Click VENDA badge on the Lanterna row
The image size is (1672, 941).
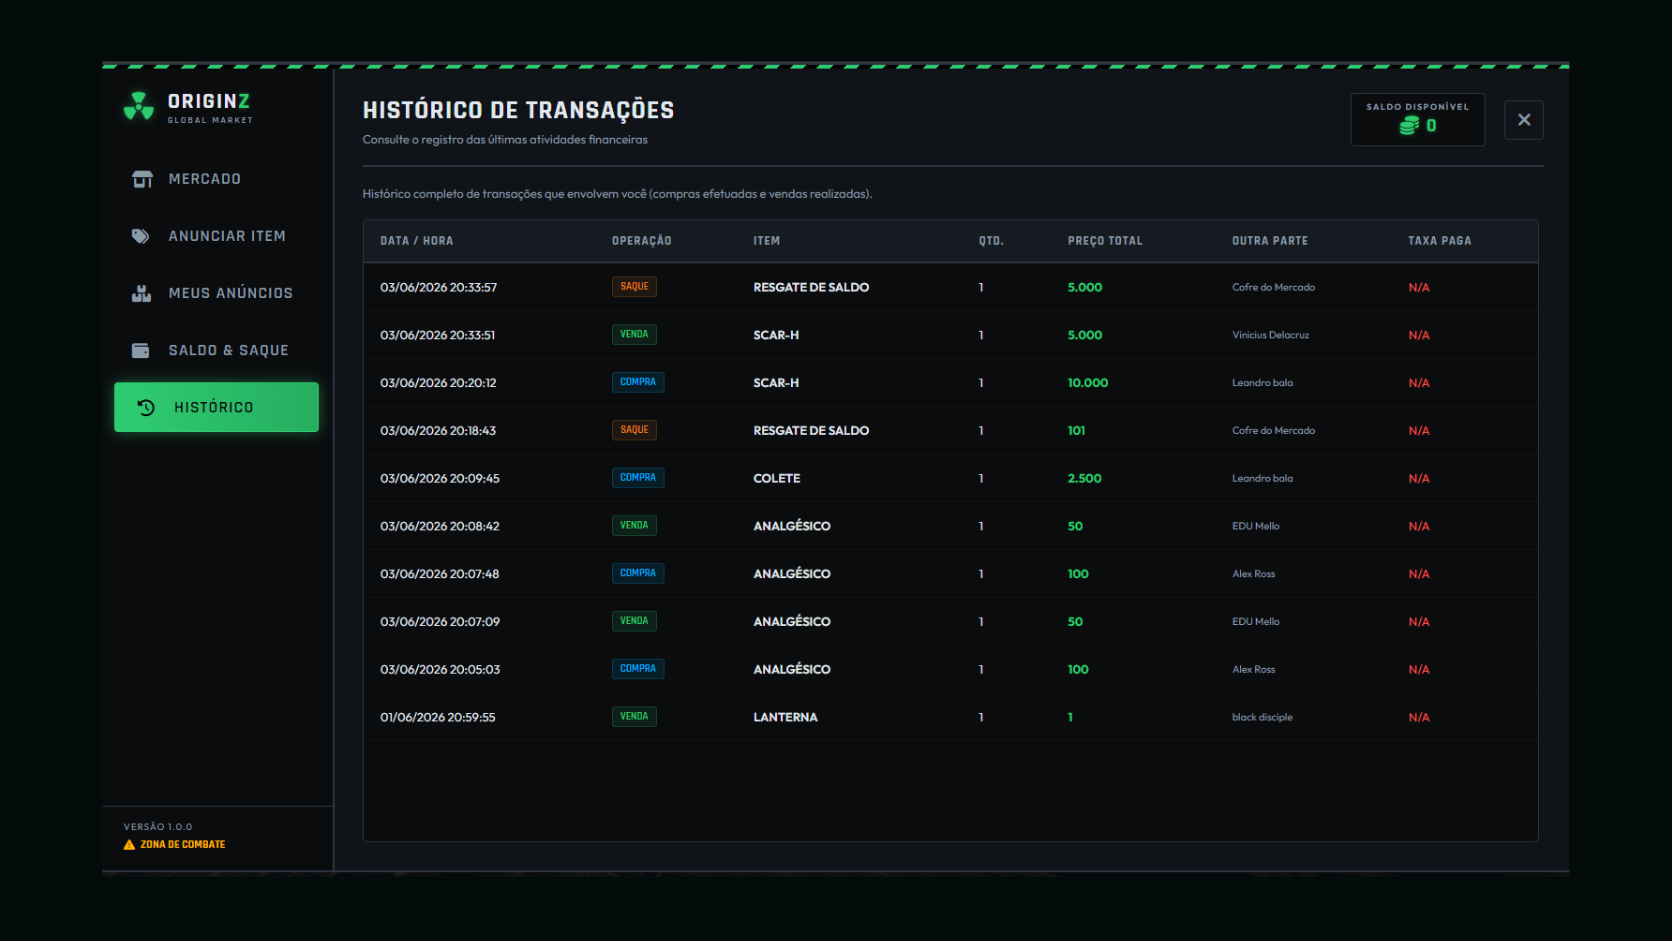634,717
